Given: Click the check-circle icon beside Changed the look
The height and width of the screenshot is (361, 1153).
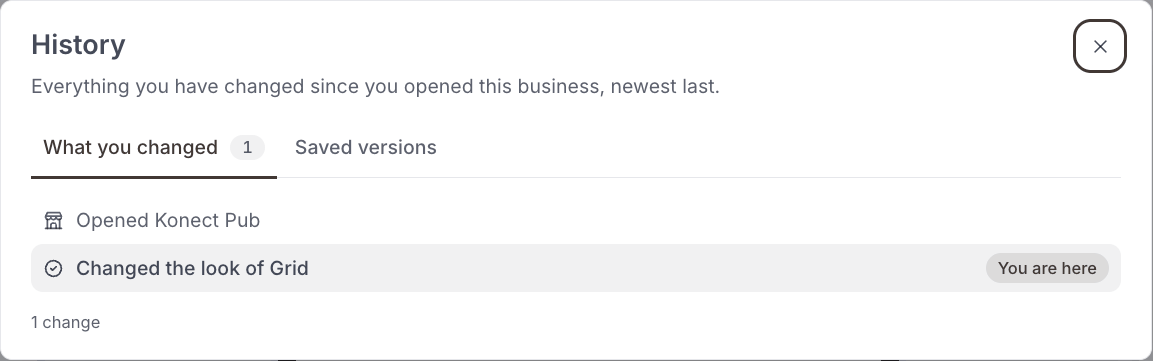Looking at the screenshot, I should pos(54,268).
